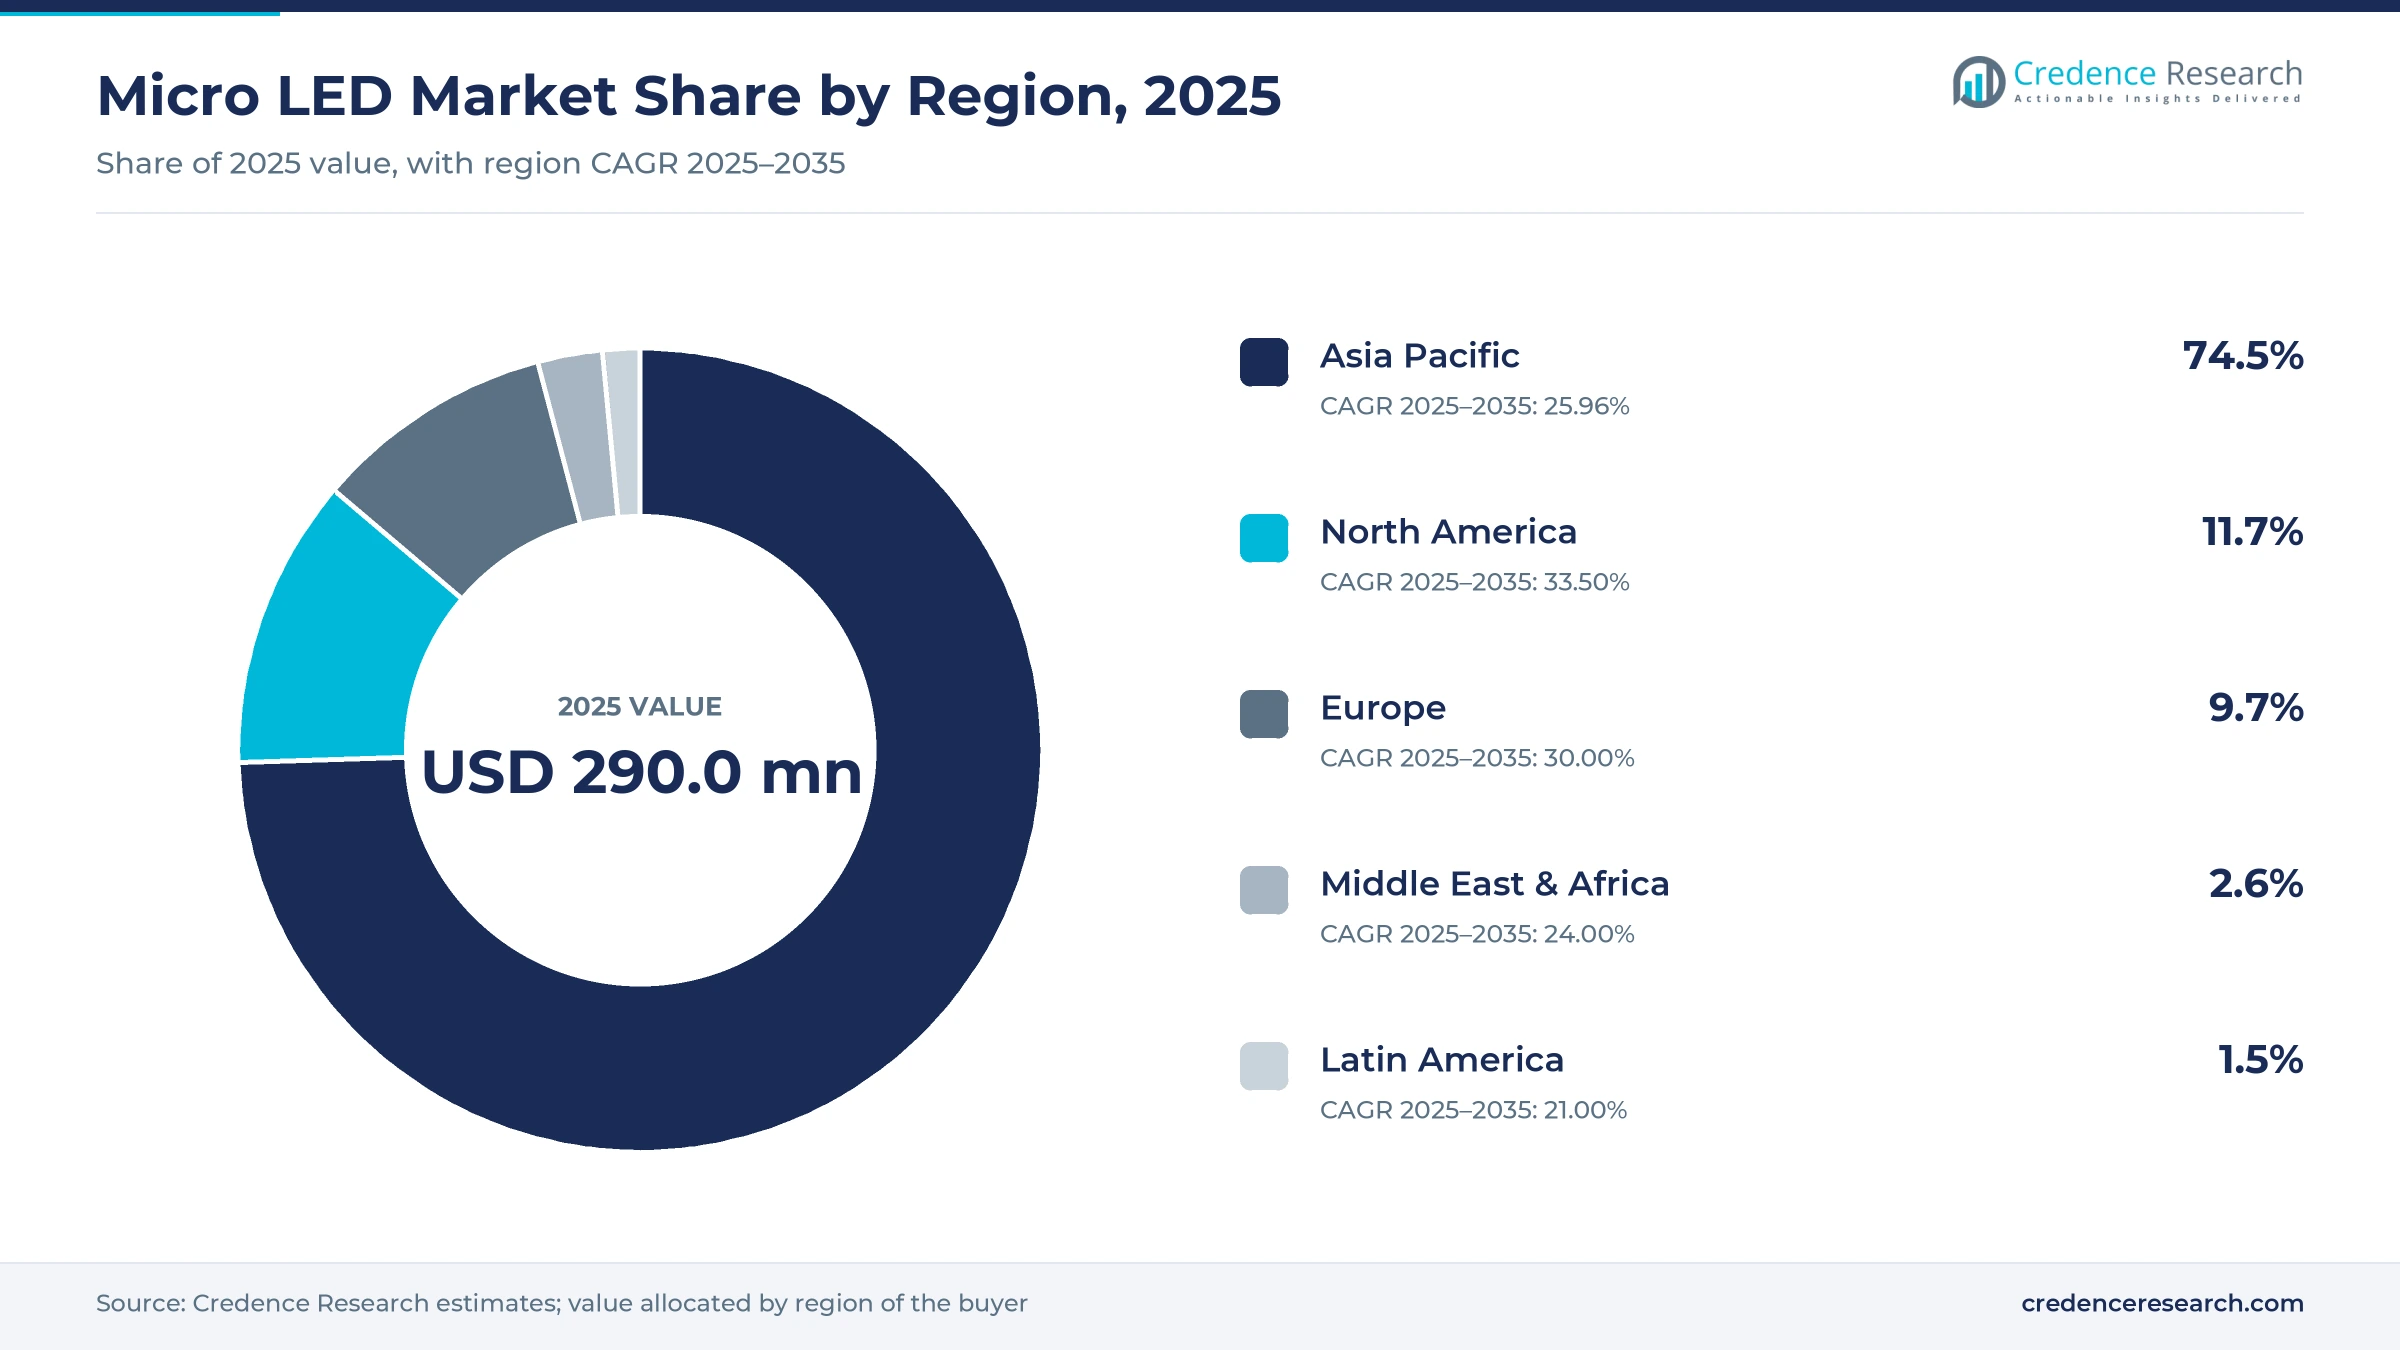This screenshot has height=1350, width=2400.
Task: Click the subtitle 'Share of 2025 value, with region CAGR 2025–2035'
Action: click(471, 163)
